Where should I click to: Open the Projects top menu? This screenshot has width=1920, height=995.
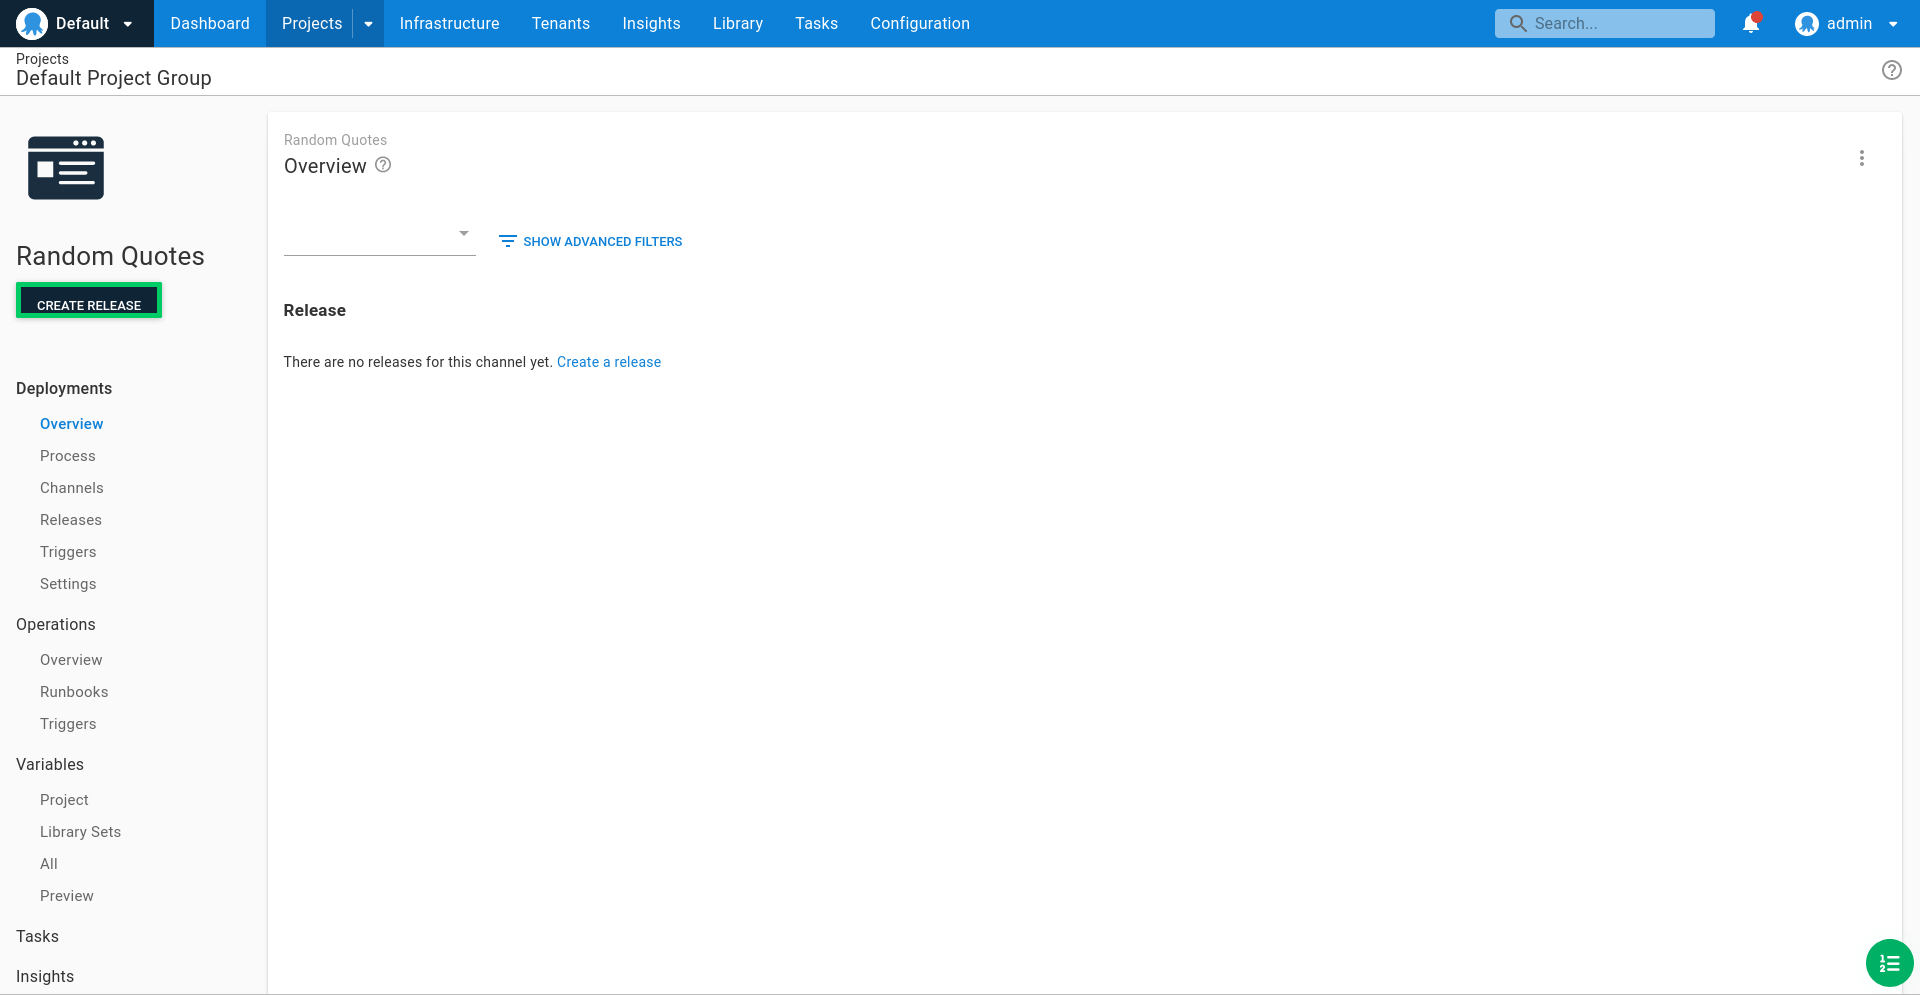pos(312,23)
